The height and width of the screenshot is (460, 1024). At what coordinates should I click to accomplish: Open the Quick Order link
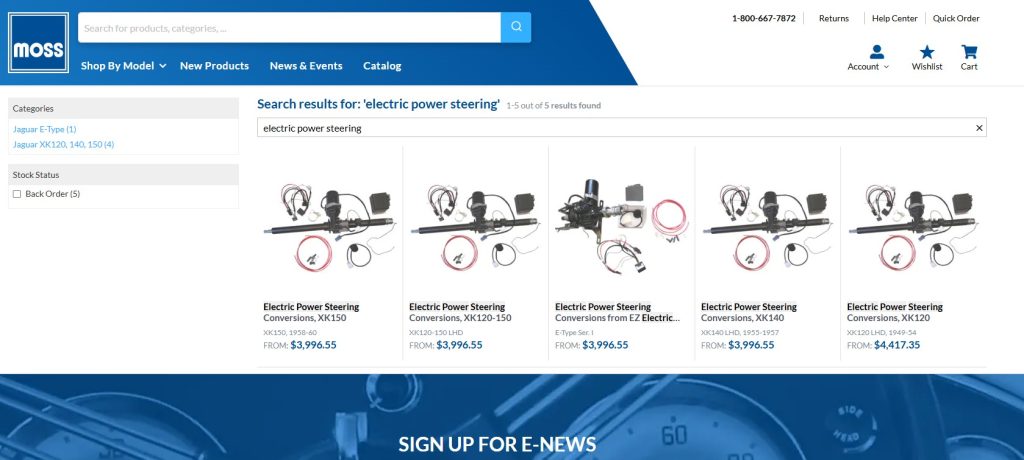(x=956, y=18)
